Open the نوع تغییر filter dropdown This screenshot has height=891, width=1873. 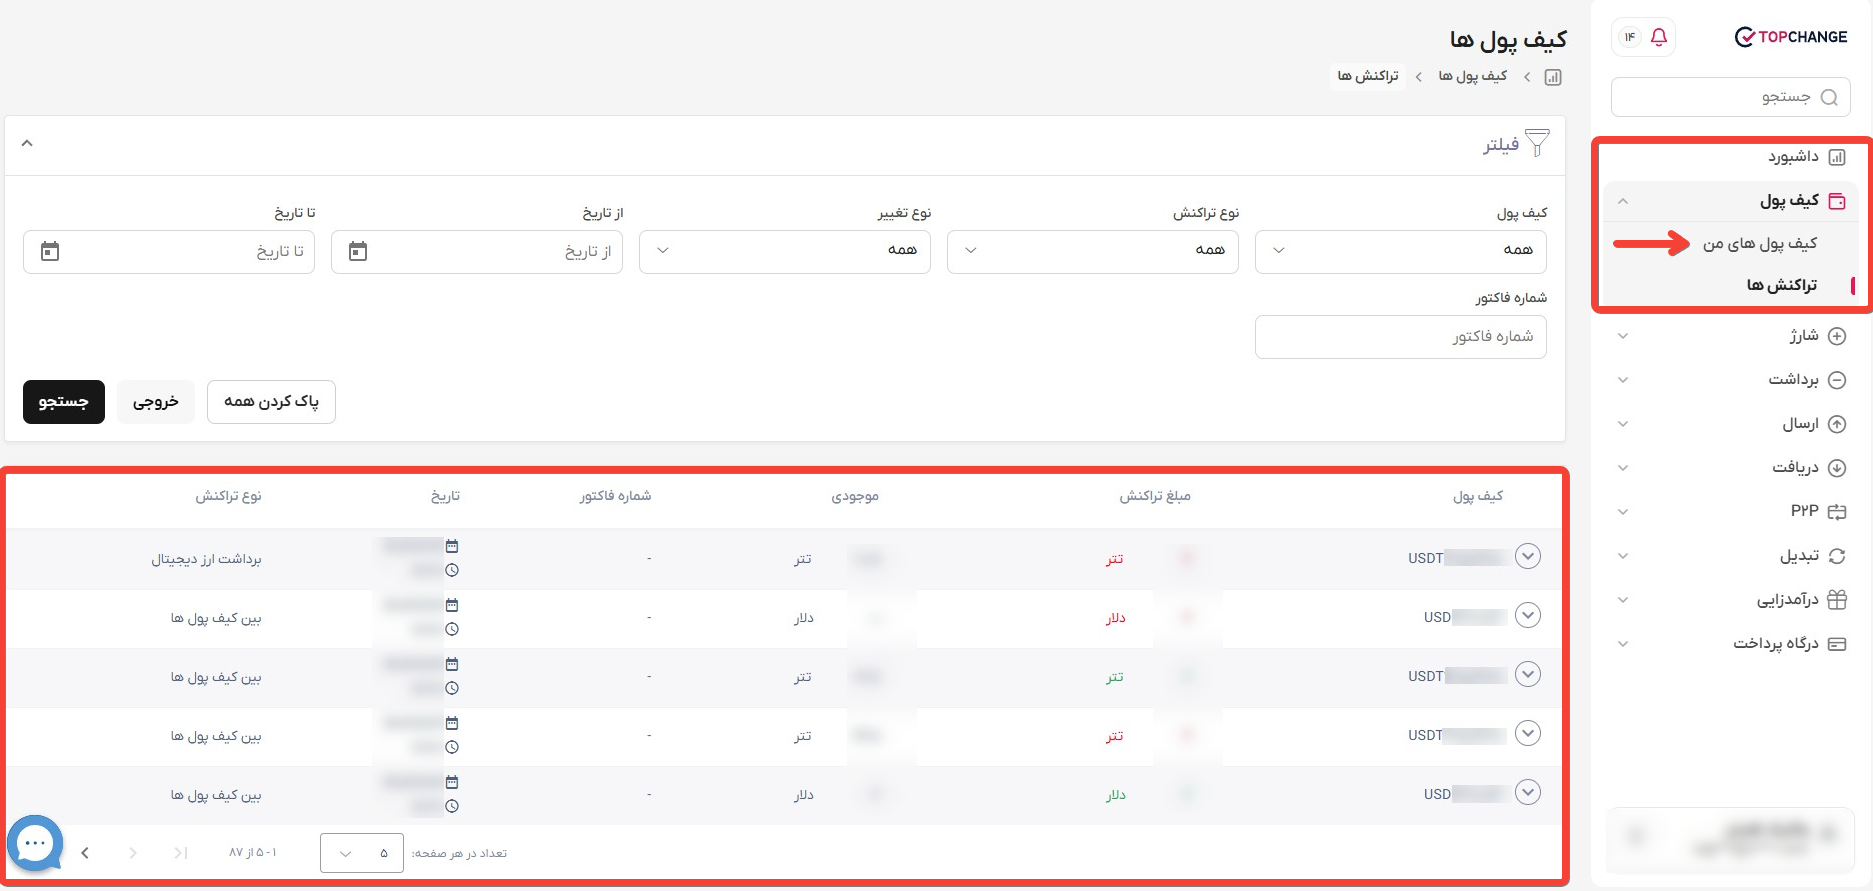click(784, 251)
